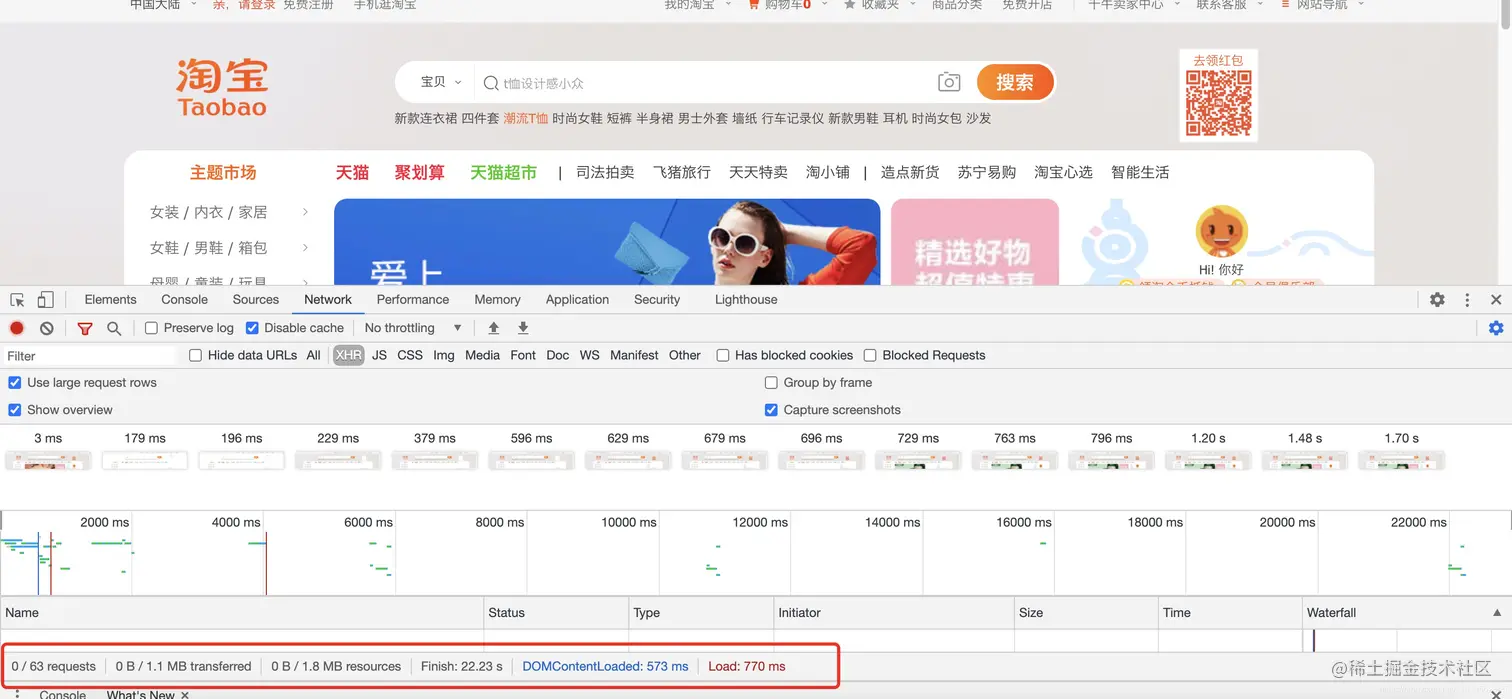This screenshot has width=1512, height=699.
Task: Activate the inspect element picker icon
Action: click(x=17, y=300)
